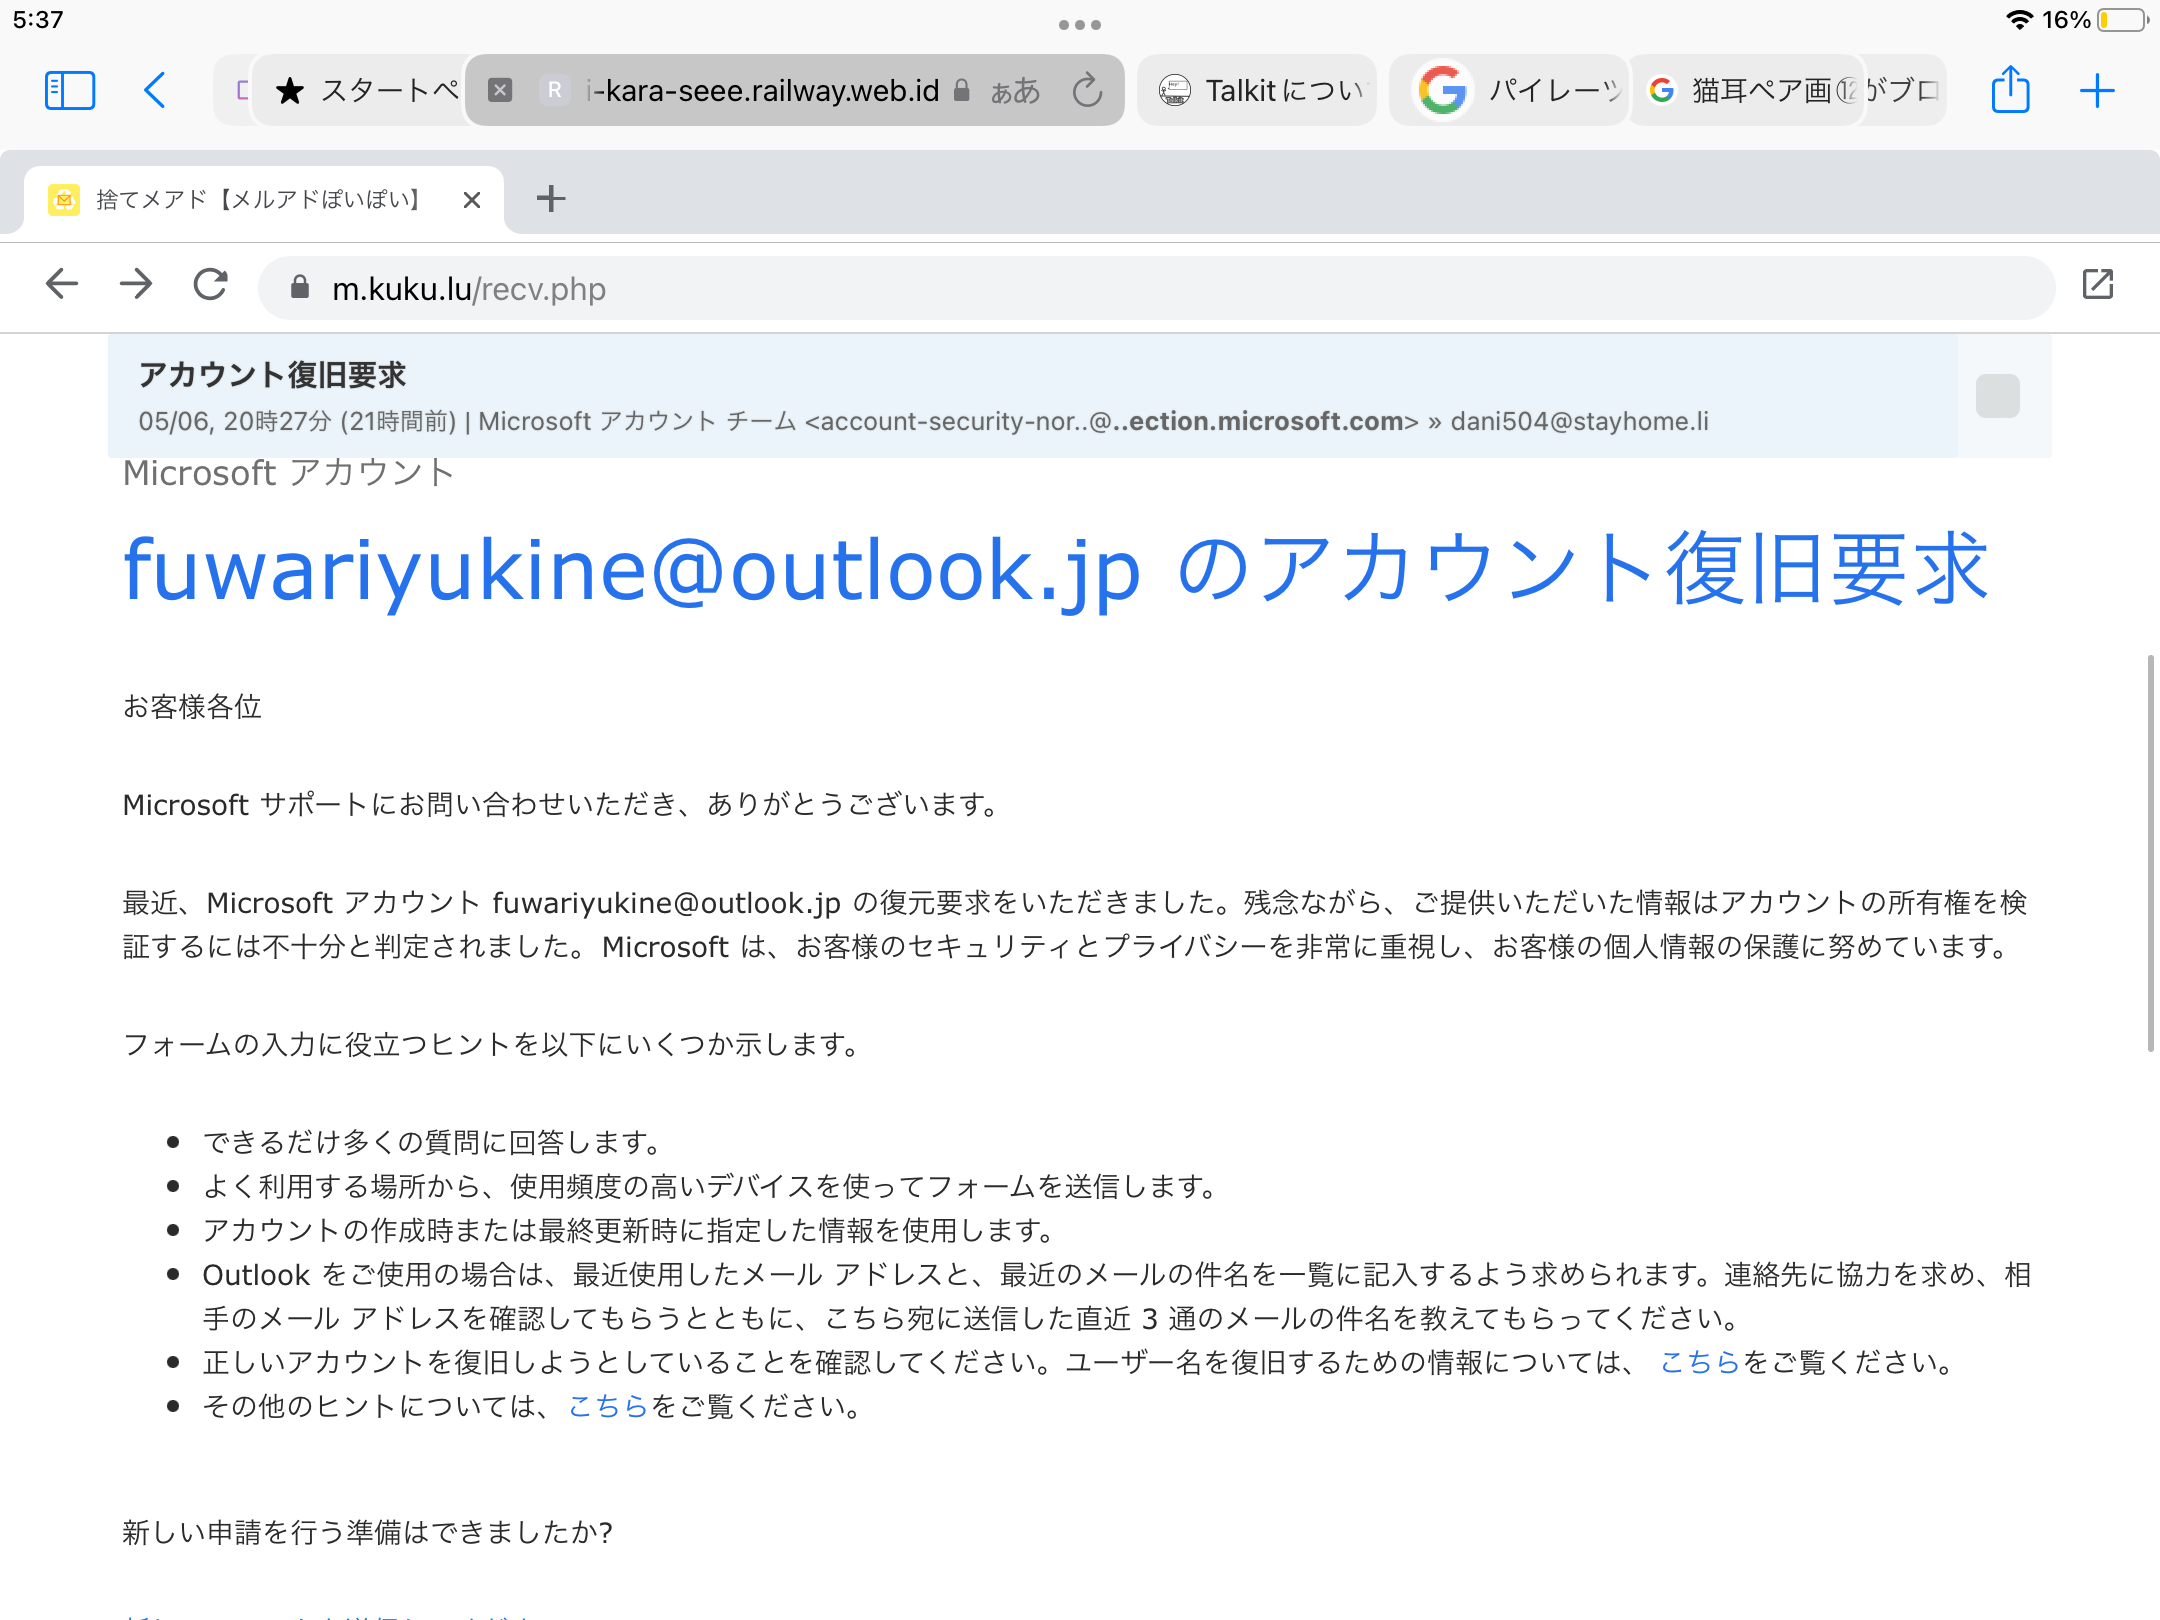Switch to the Talkit について tab
The height and width of the screenshot is (1620, 2160).
pos(1257,91)
